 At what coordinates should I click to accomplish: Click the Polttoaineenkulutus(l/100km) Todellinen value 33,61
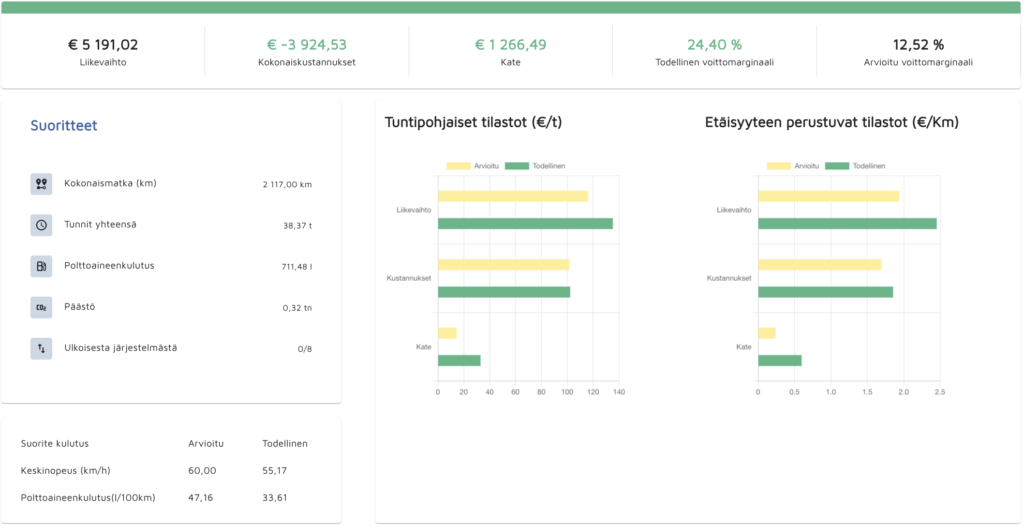(x=274, y=498)
